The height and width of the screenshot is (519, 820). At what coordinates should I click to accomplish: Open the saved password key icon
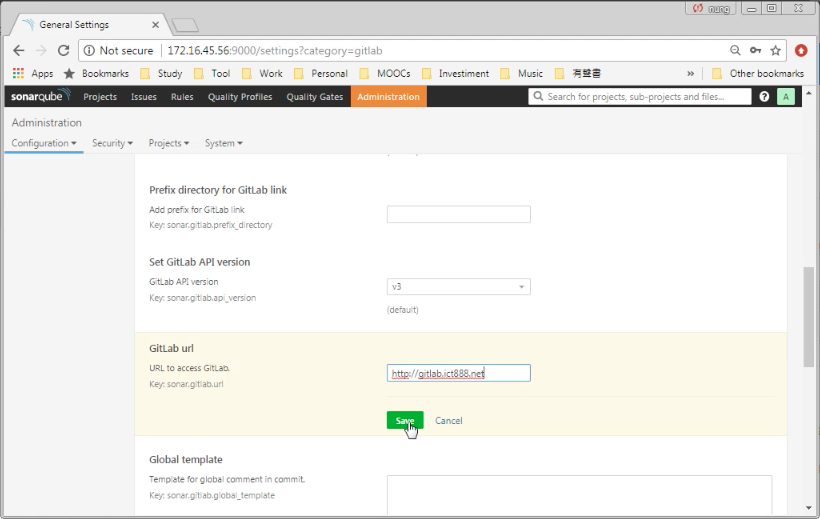pos(755,50)
